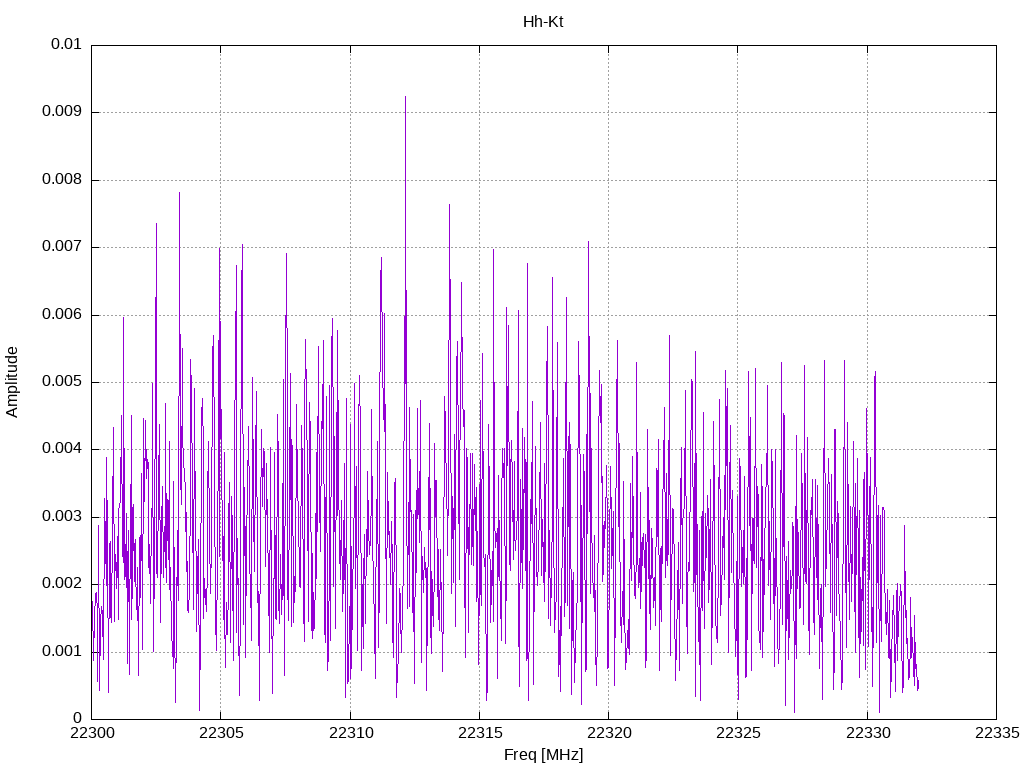Viewport: 1024px width, 768px height.
Task: Click the 22320 x-axis tick label
Action: pos(608,734)
